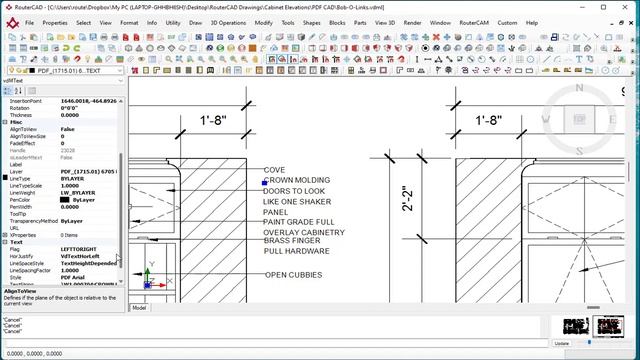Select the blue Text T tool

tap(579, 59)
